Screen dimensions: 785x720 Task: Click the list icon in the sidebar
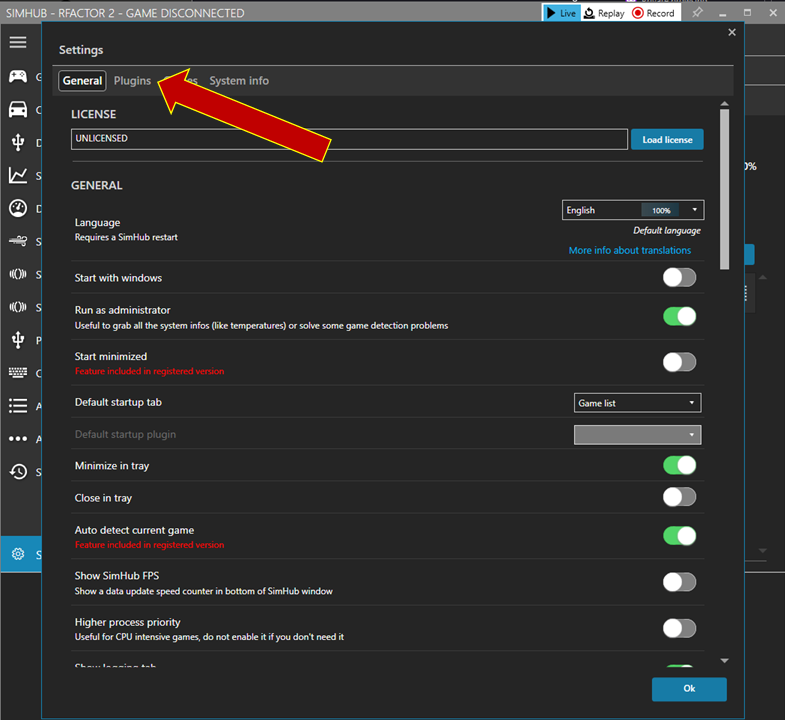tap(18, 406)
